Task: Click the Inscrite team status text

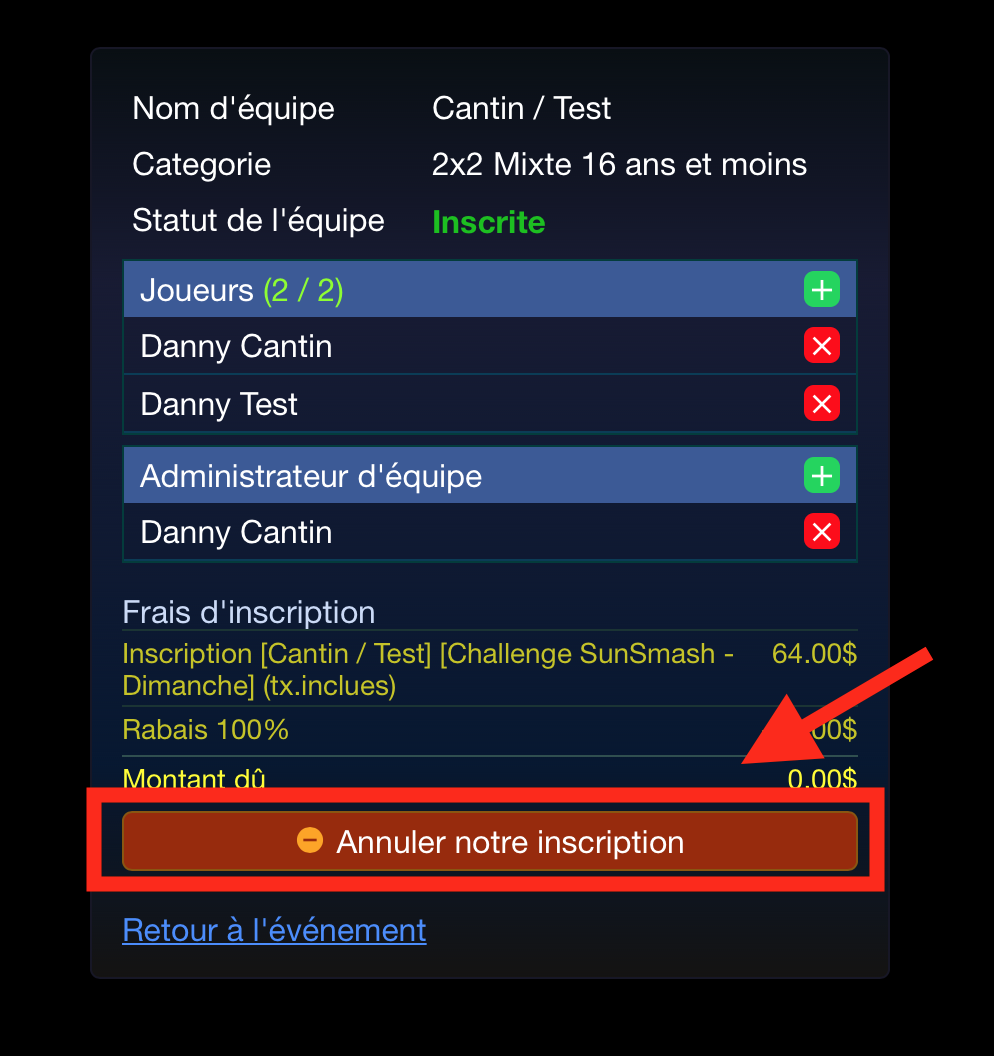Action: tap(488, 222)
